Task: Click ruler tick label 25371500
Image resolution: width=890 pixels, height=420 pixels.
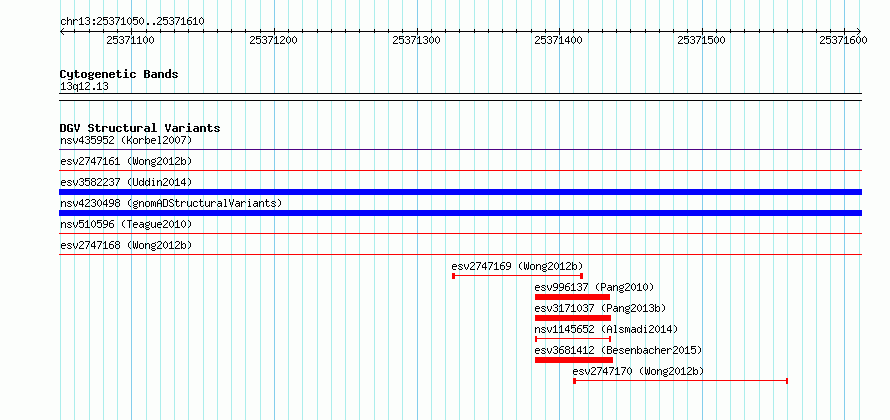Action: 702,40
